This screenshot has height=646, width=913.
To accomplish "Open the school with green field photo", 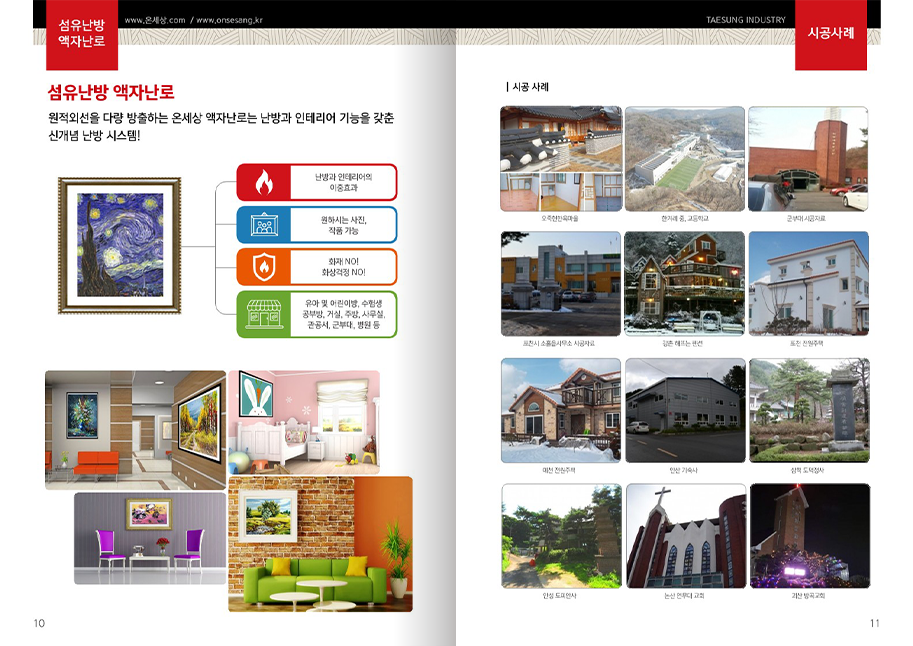I will point(684,158).
